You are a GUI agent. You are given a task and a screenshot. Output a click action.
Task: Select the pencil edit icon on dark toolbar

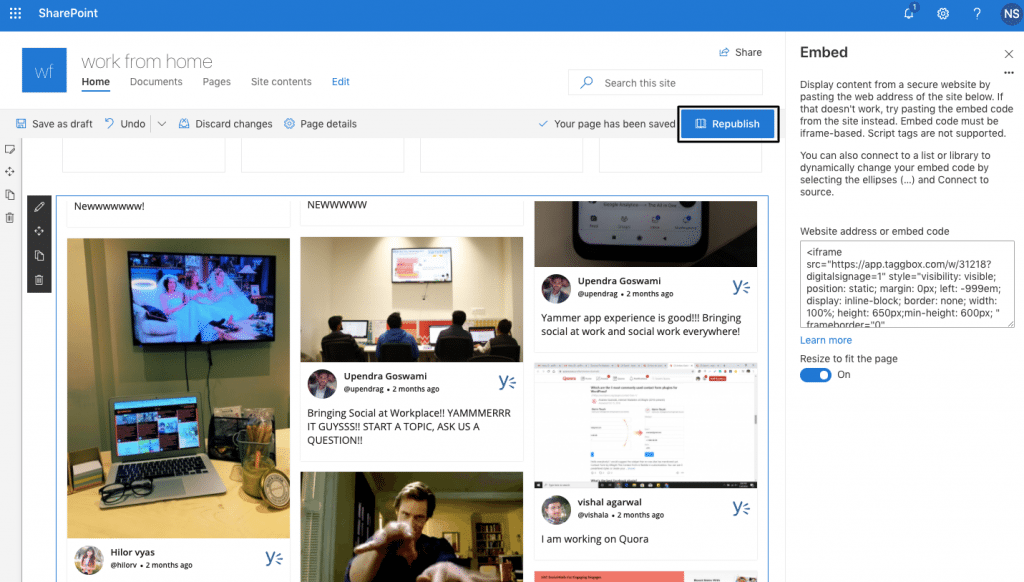[x=39, y=207]
